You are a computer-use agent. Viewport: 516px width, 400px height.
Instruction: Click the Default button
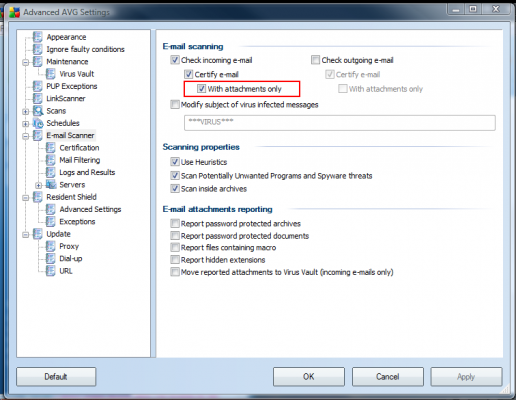[x=56, y=377]
